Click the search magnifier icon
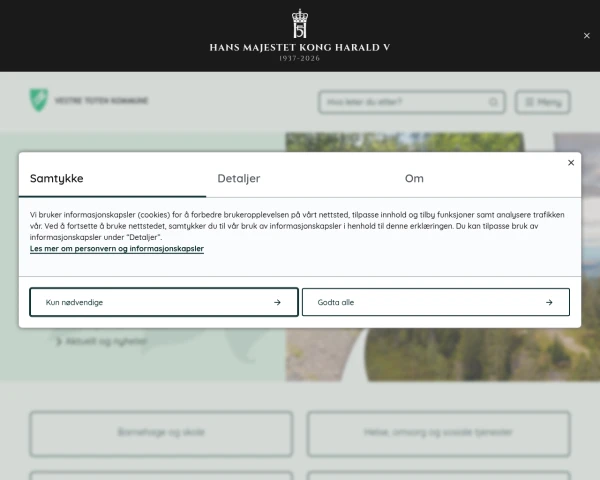 click(x=493, y=102)
